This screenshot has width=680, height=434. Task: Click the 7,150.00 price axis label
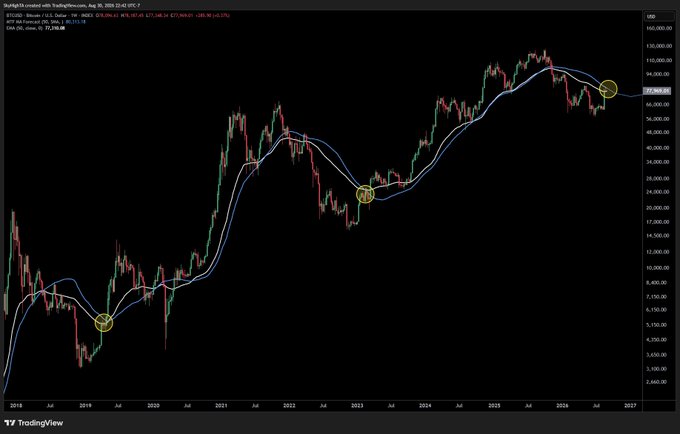(x=658, y=297)
